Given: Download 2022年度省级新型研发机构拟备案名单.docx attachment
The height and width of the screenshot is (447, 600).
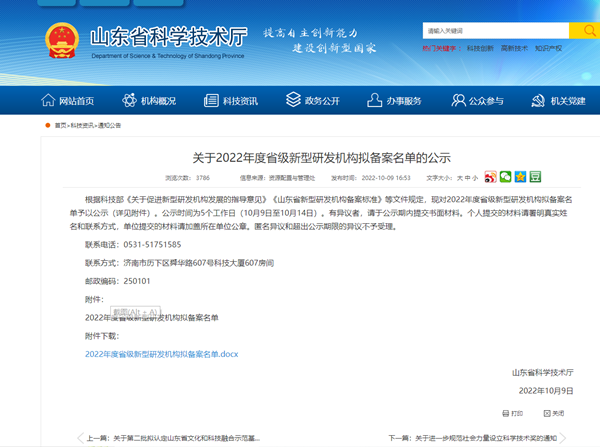Looking at the screenshot, I should pos(162,354).
